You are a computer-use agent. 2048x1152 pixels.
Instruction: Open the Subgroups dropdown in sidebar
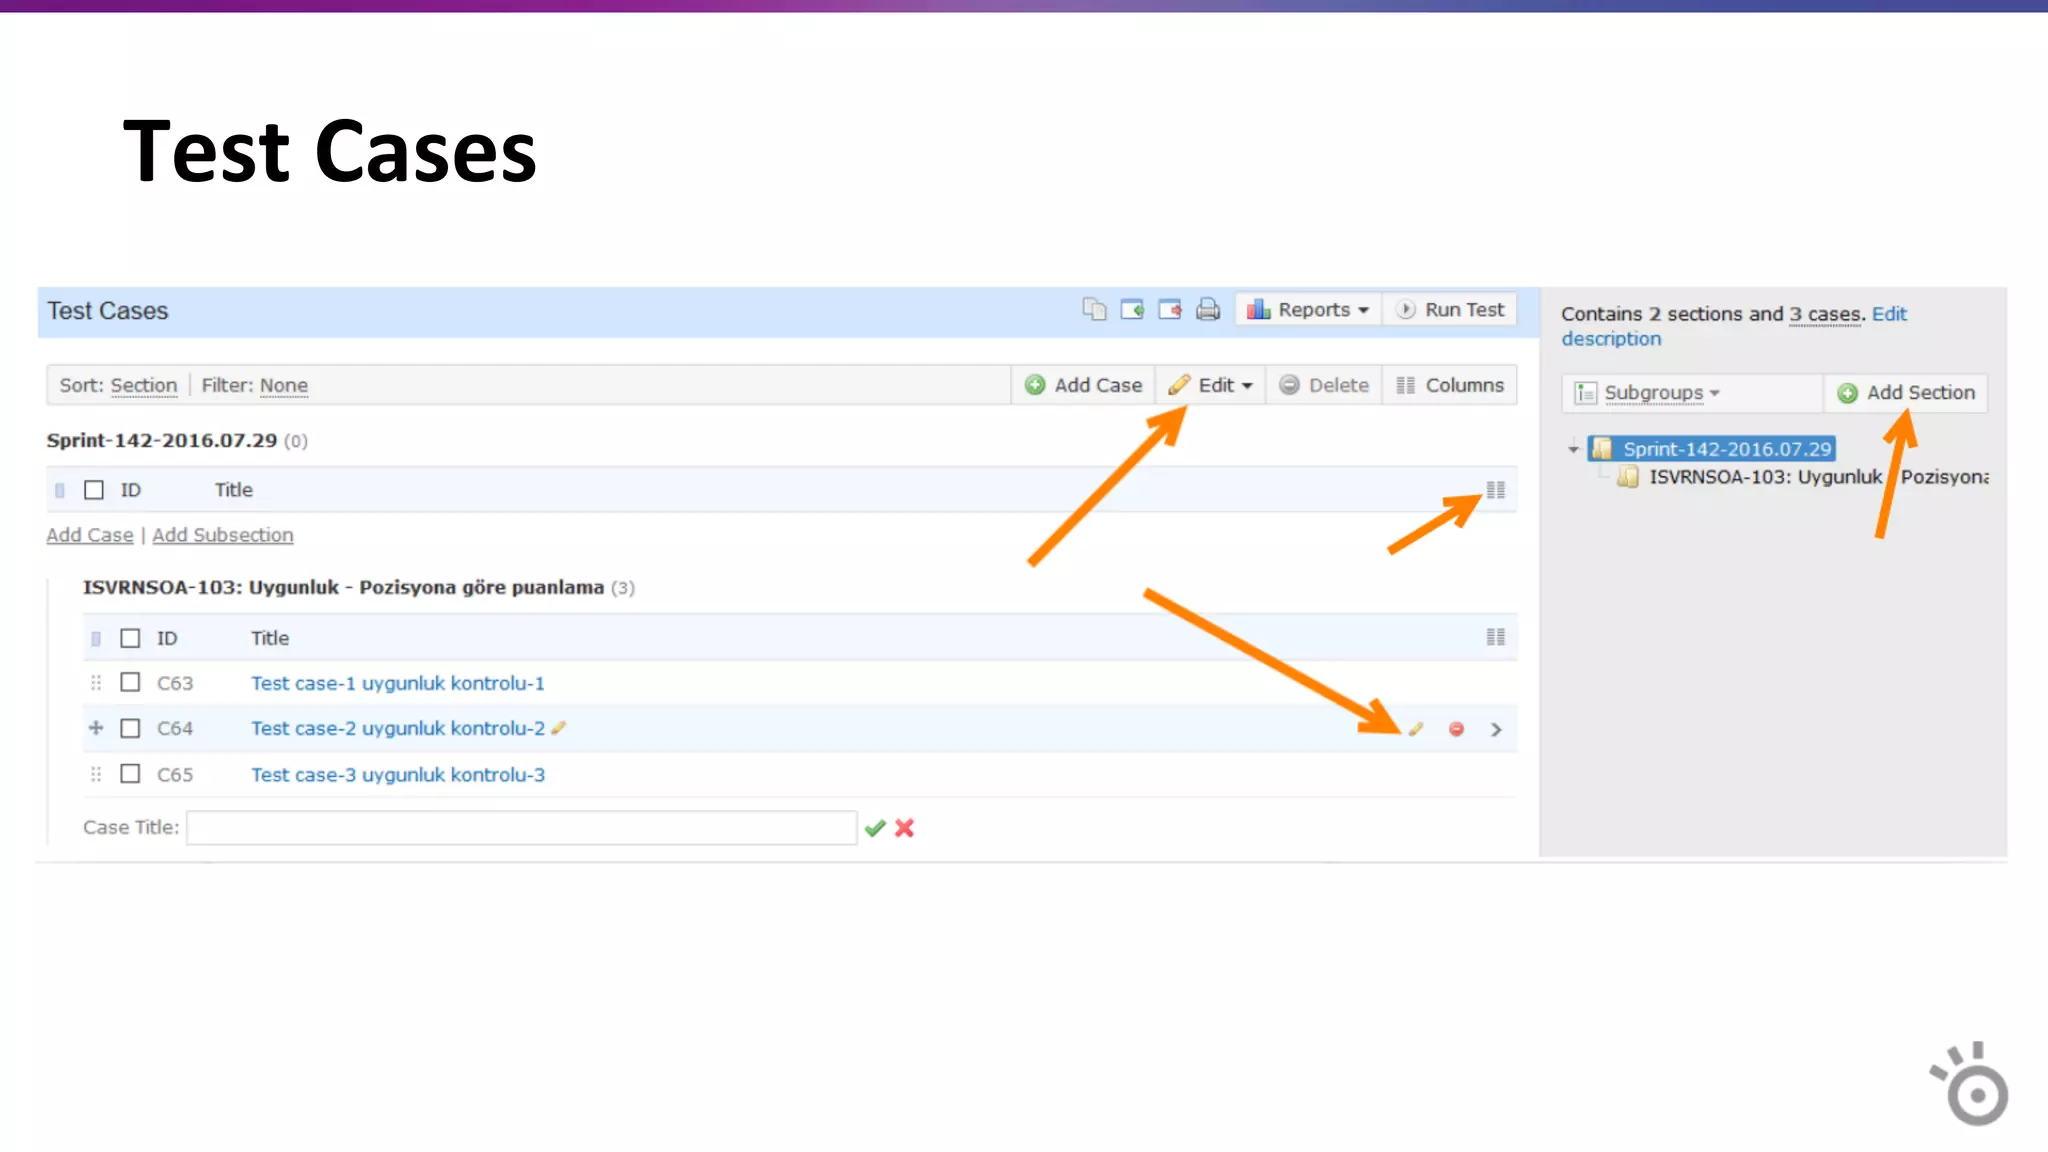tap(1660, 393)
